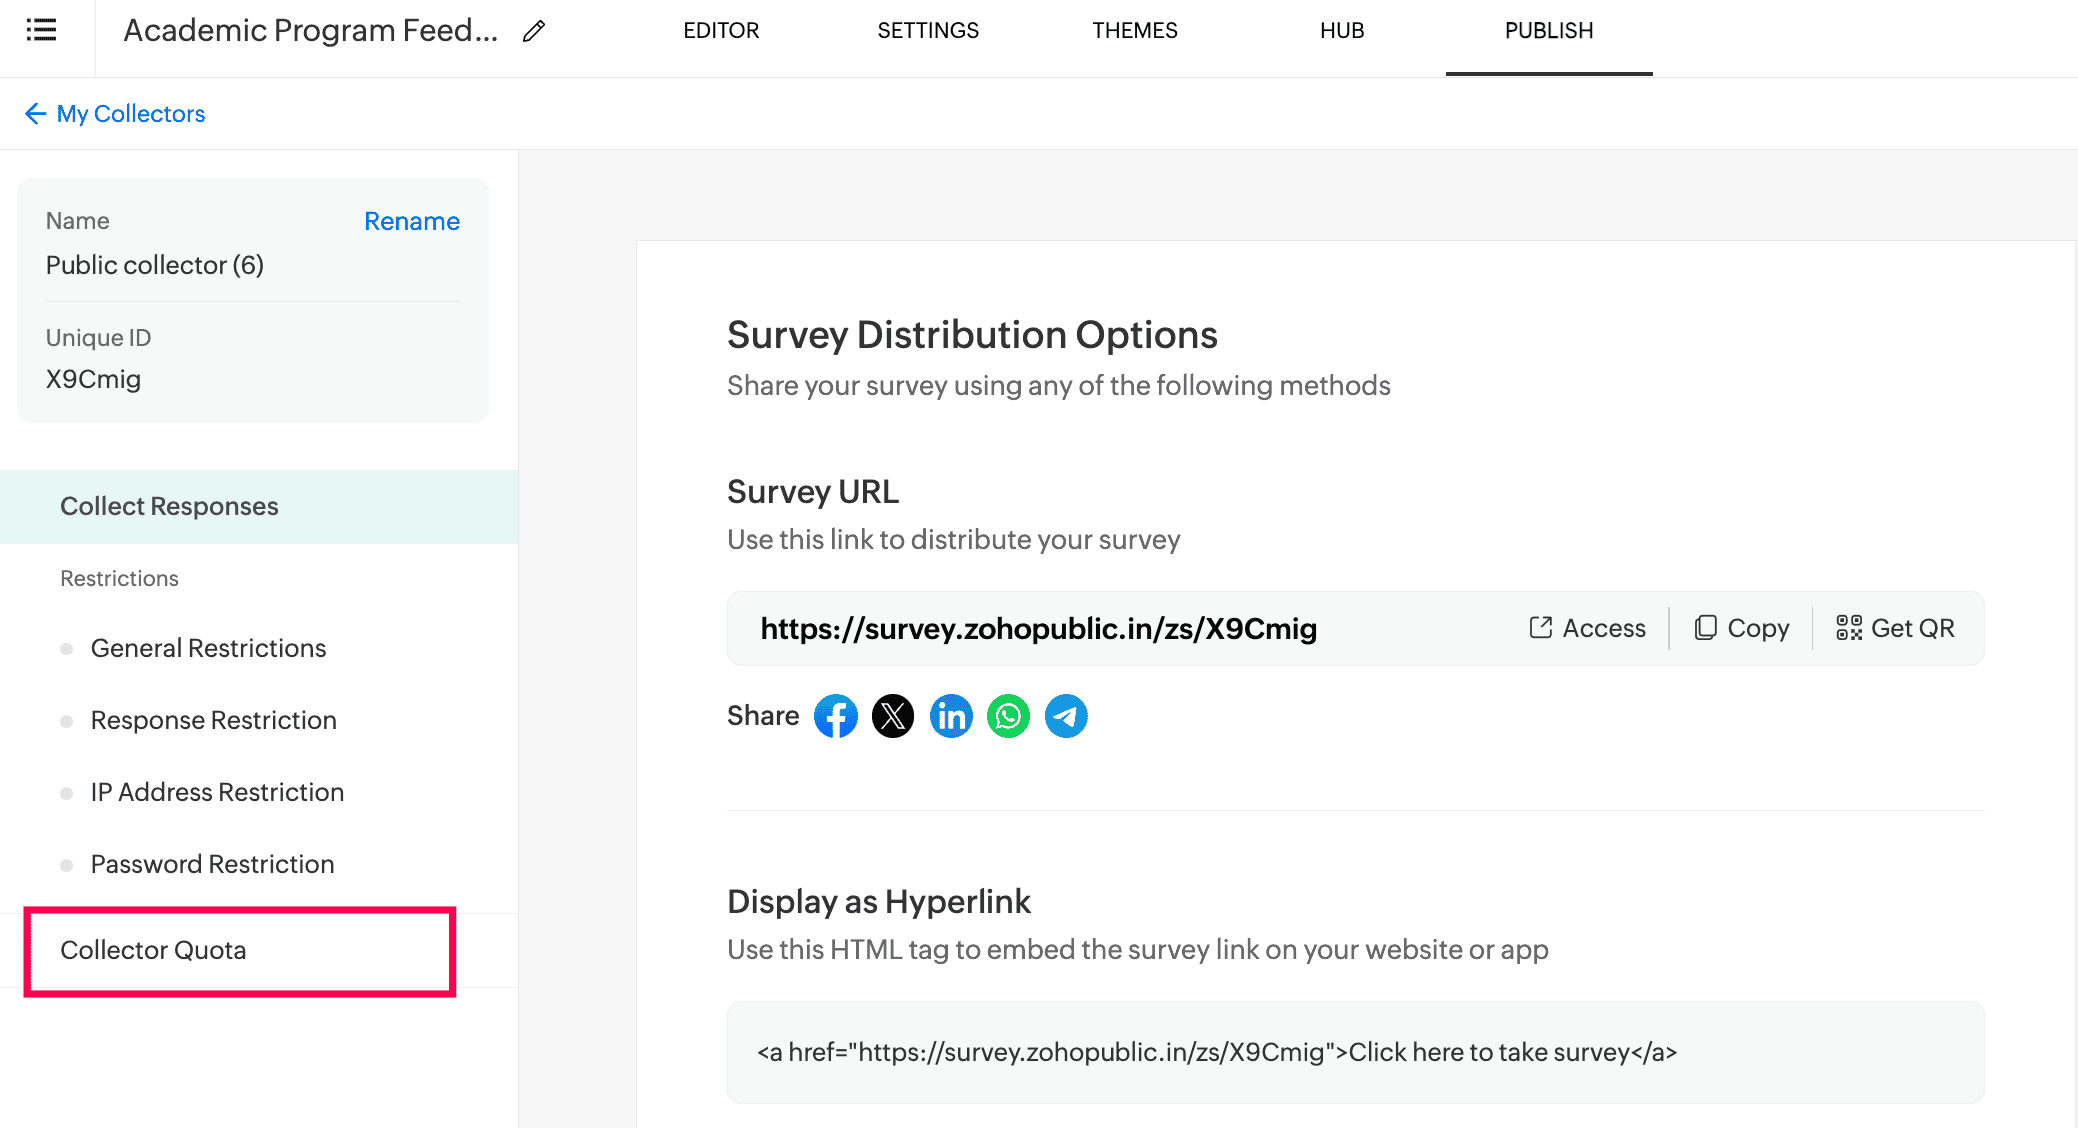Open the SETTINGS tab
2078x1128 pixels.
928,31
